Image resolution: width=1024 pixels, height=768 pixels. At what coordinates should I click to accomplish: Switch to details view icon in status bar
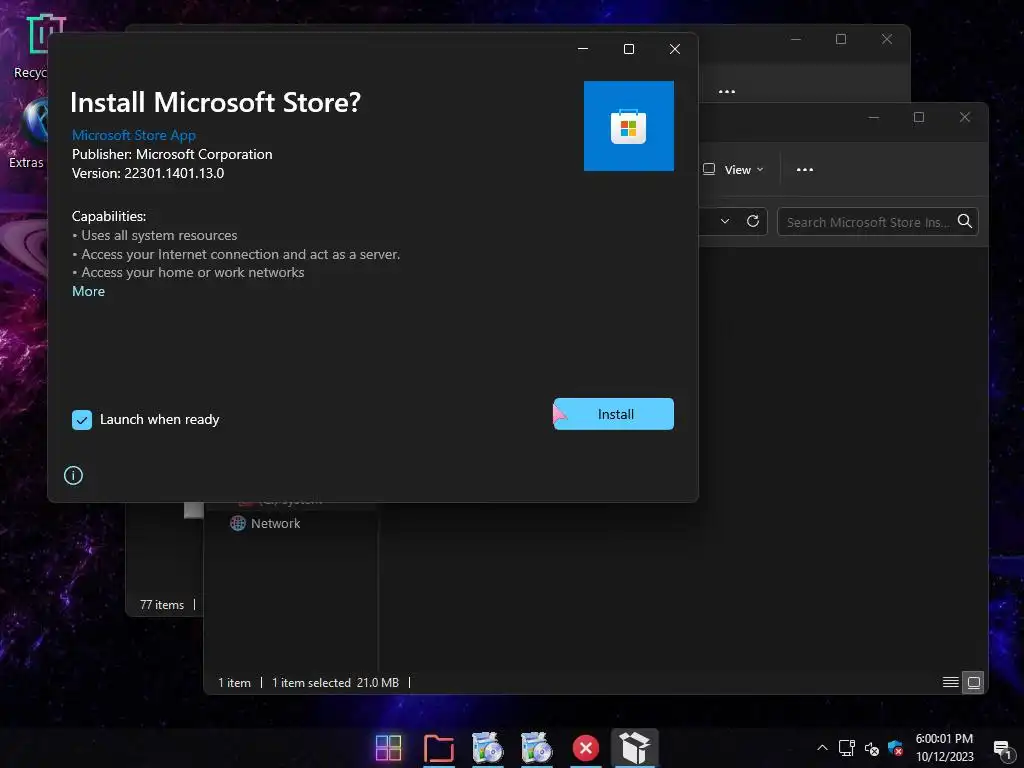click(951, 682)
